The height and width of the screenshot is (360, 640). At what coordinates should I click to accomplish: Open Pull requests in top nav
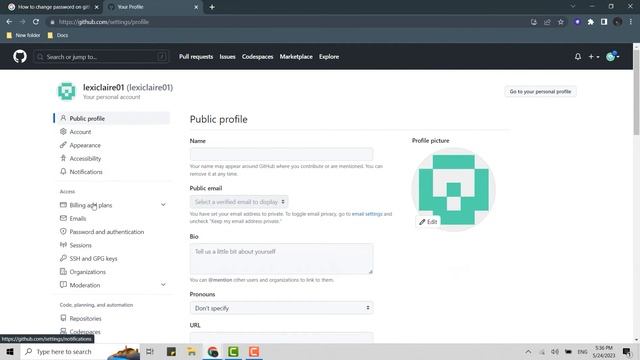point(196,57)
